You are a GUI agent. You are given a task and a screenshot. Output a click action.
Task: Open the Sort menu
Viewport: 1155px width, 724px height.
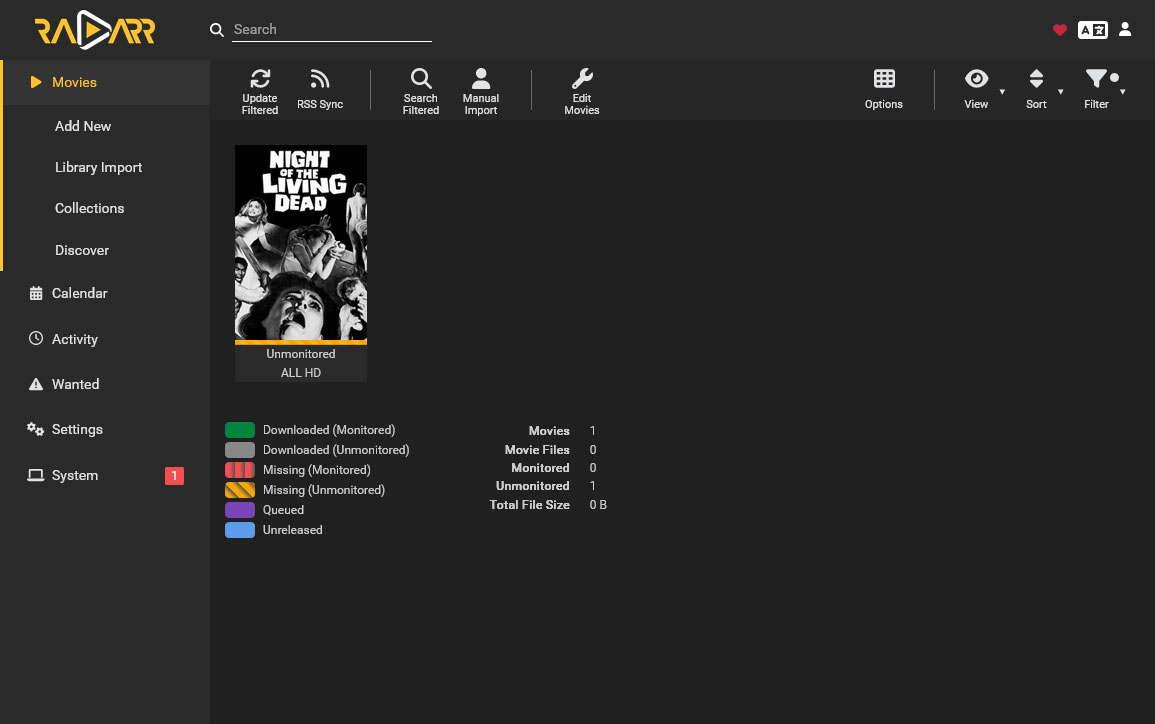coord(1036,91)
